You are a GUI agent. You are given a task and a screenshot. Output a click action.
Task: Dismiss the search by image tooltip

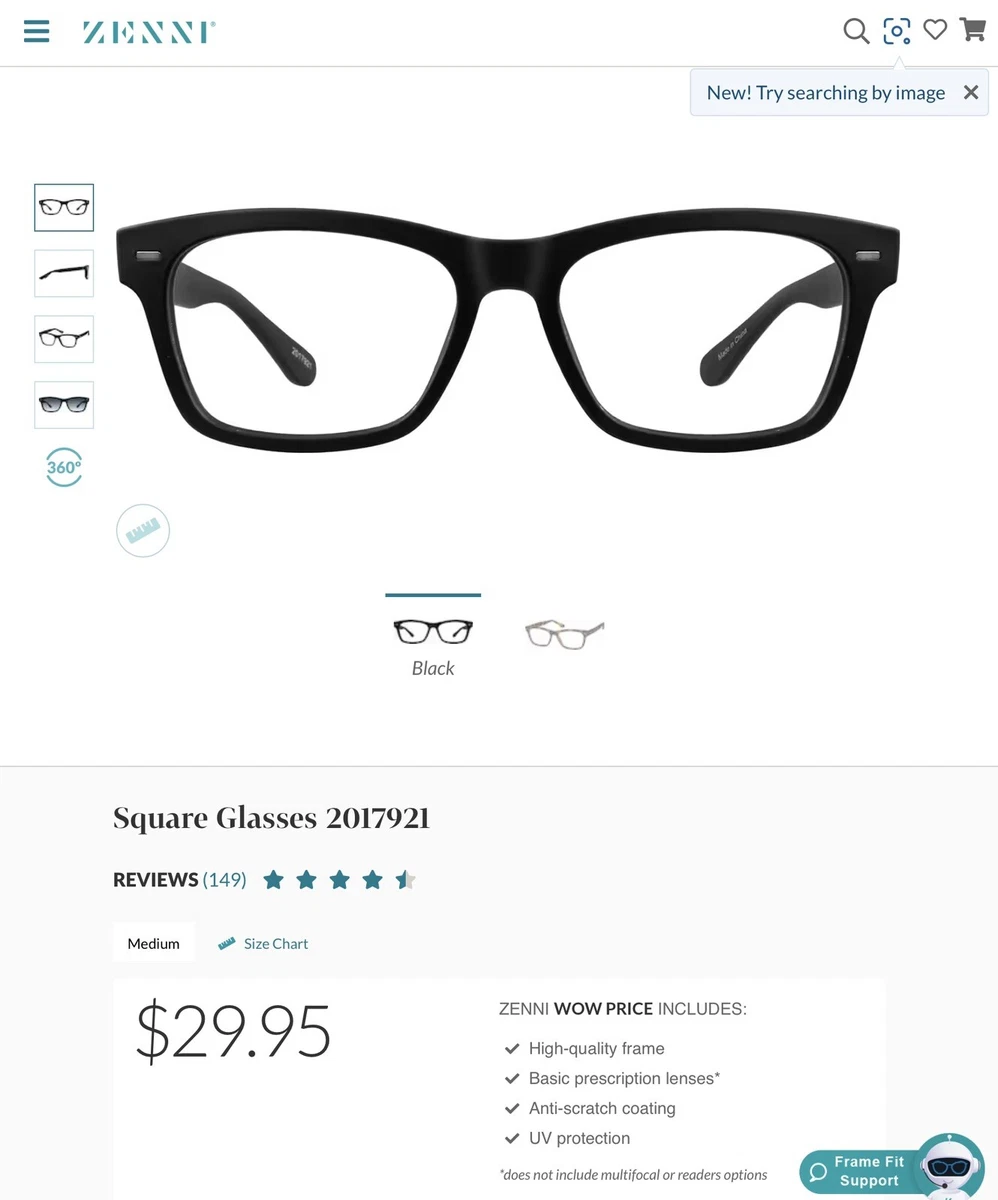pos(970,92)
